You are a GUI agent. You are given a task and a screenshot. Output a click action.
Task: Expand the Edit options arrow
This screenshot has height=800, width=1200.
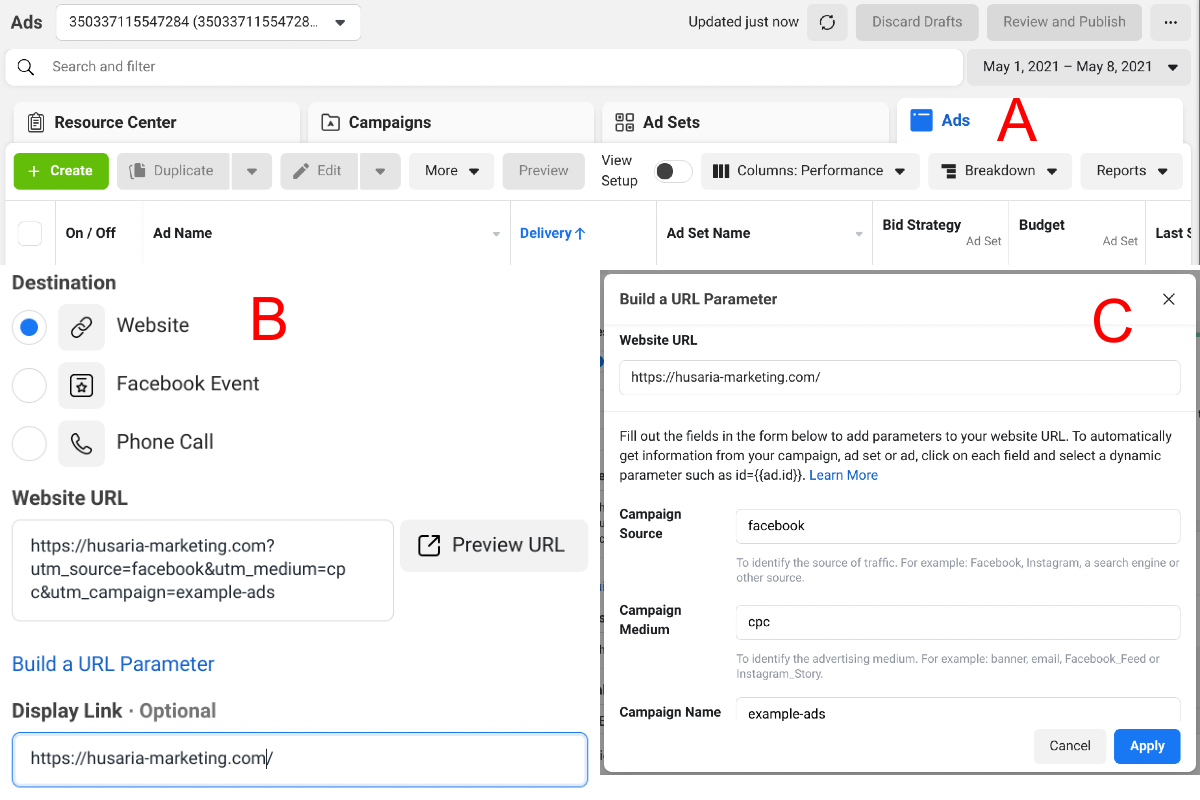[380, 171]
